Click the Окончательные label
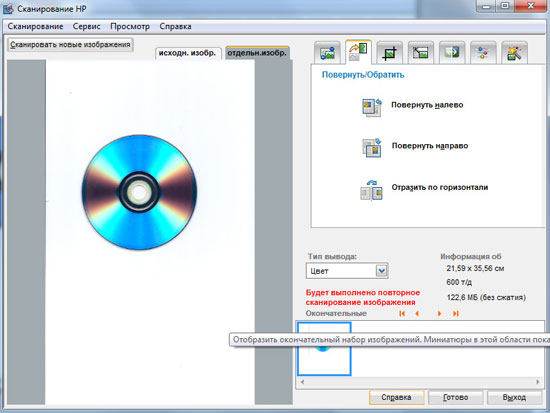550x413 pixels. click(x=336, y=313)
